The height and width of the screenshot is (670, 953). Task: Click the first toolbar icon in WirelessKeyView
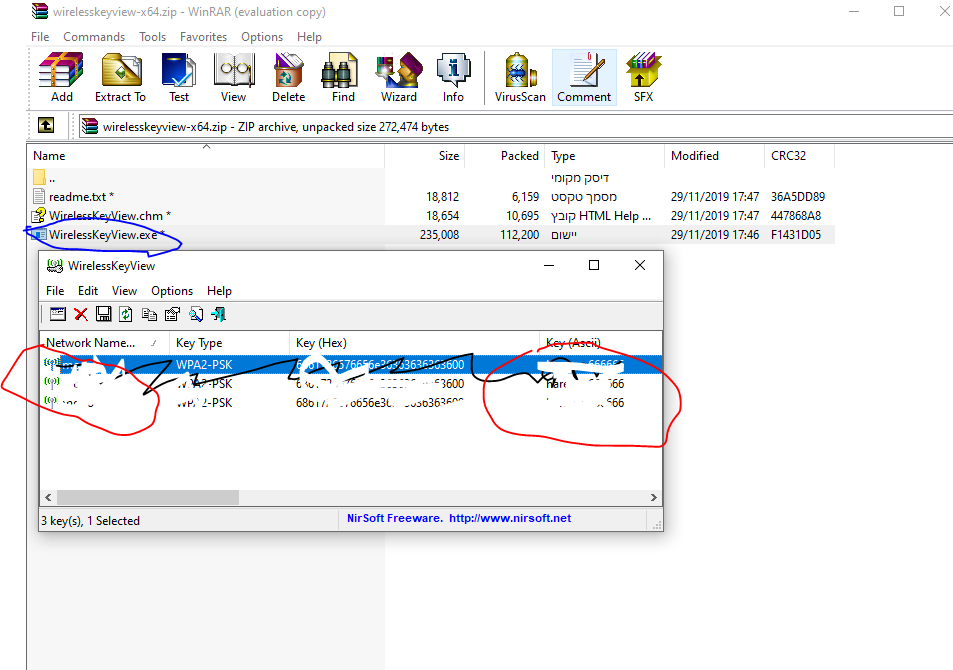tap(58, 314)
